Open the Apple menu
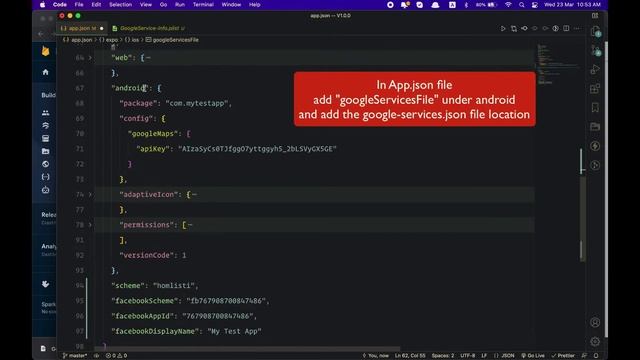Viewport: 640px width, 360px height. point(42,4)
